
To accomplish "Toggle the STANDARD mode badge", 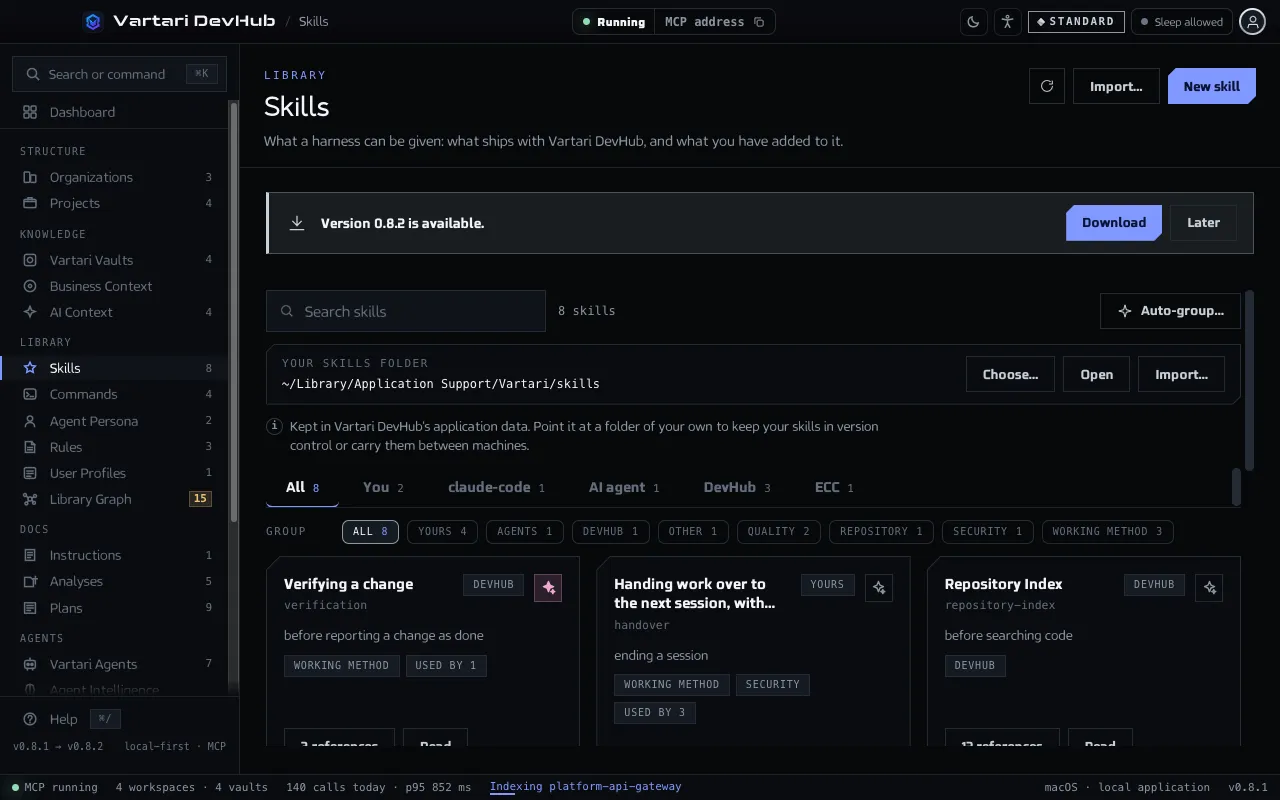I will (1076, 22).
